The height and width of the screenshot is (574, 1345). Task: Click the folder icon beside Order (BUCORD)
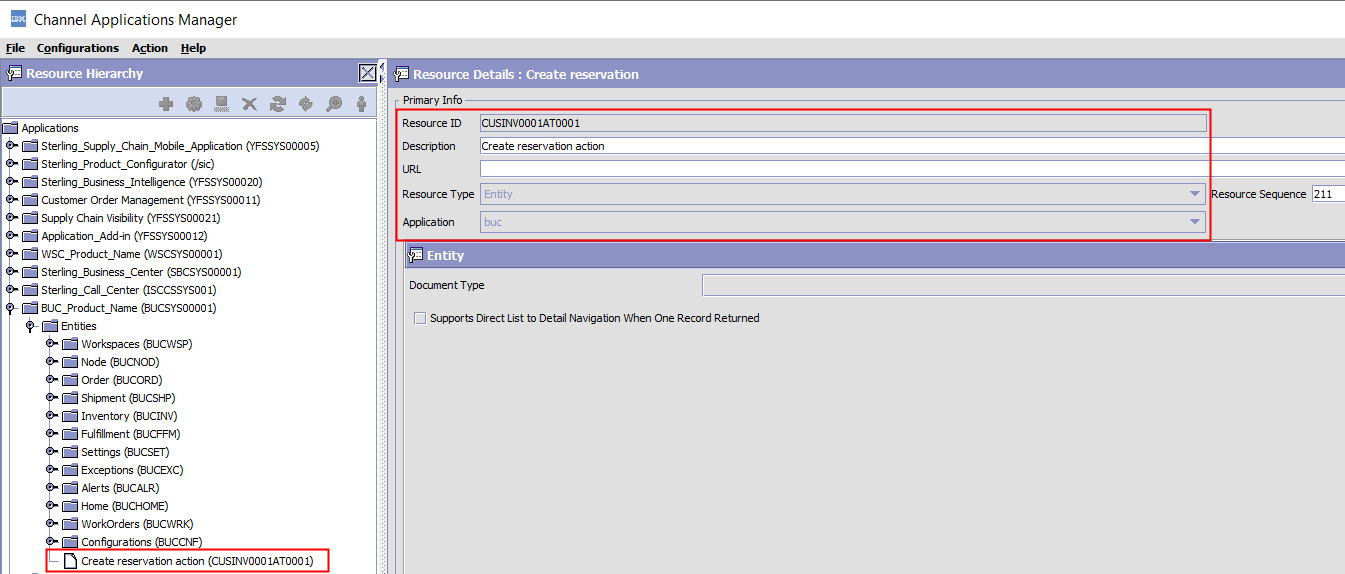pyautogui.click(x=70, y=380)
